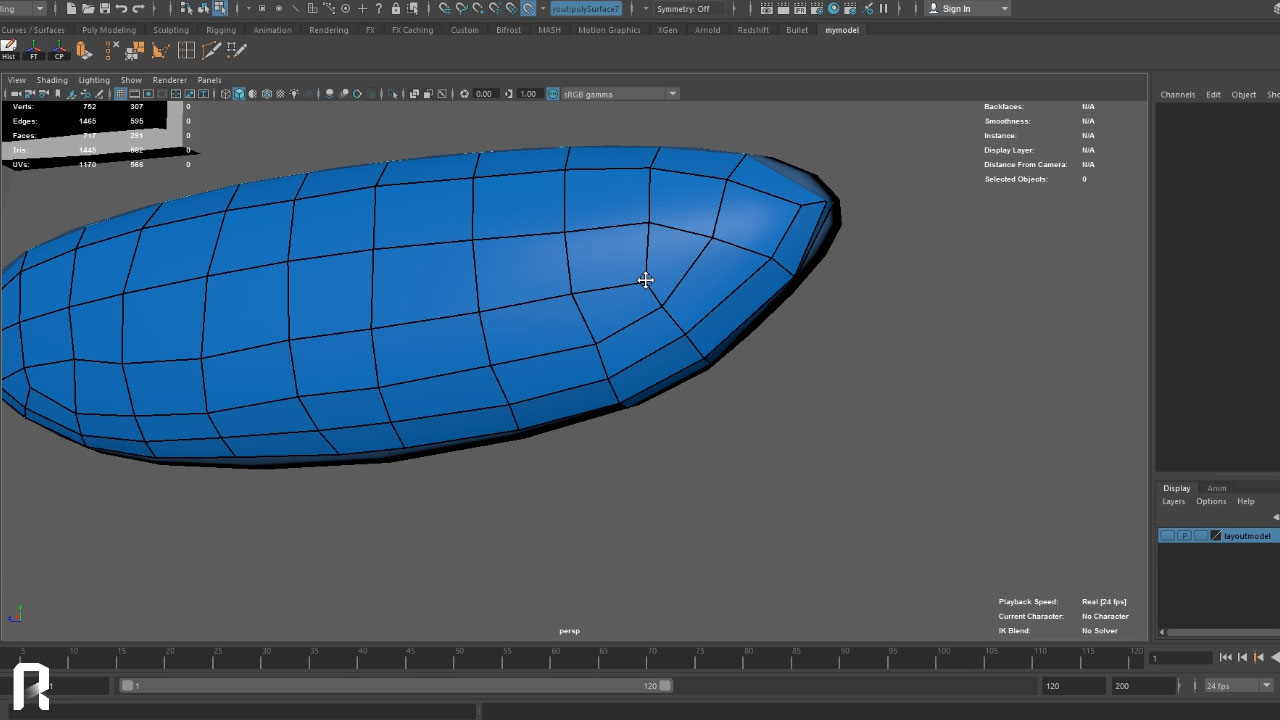The image size is (1280, 720).
Task: Switch to the Poly Modeling shelf tab
Action: pyautogui.click(x=108, y=30)
